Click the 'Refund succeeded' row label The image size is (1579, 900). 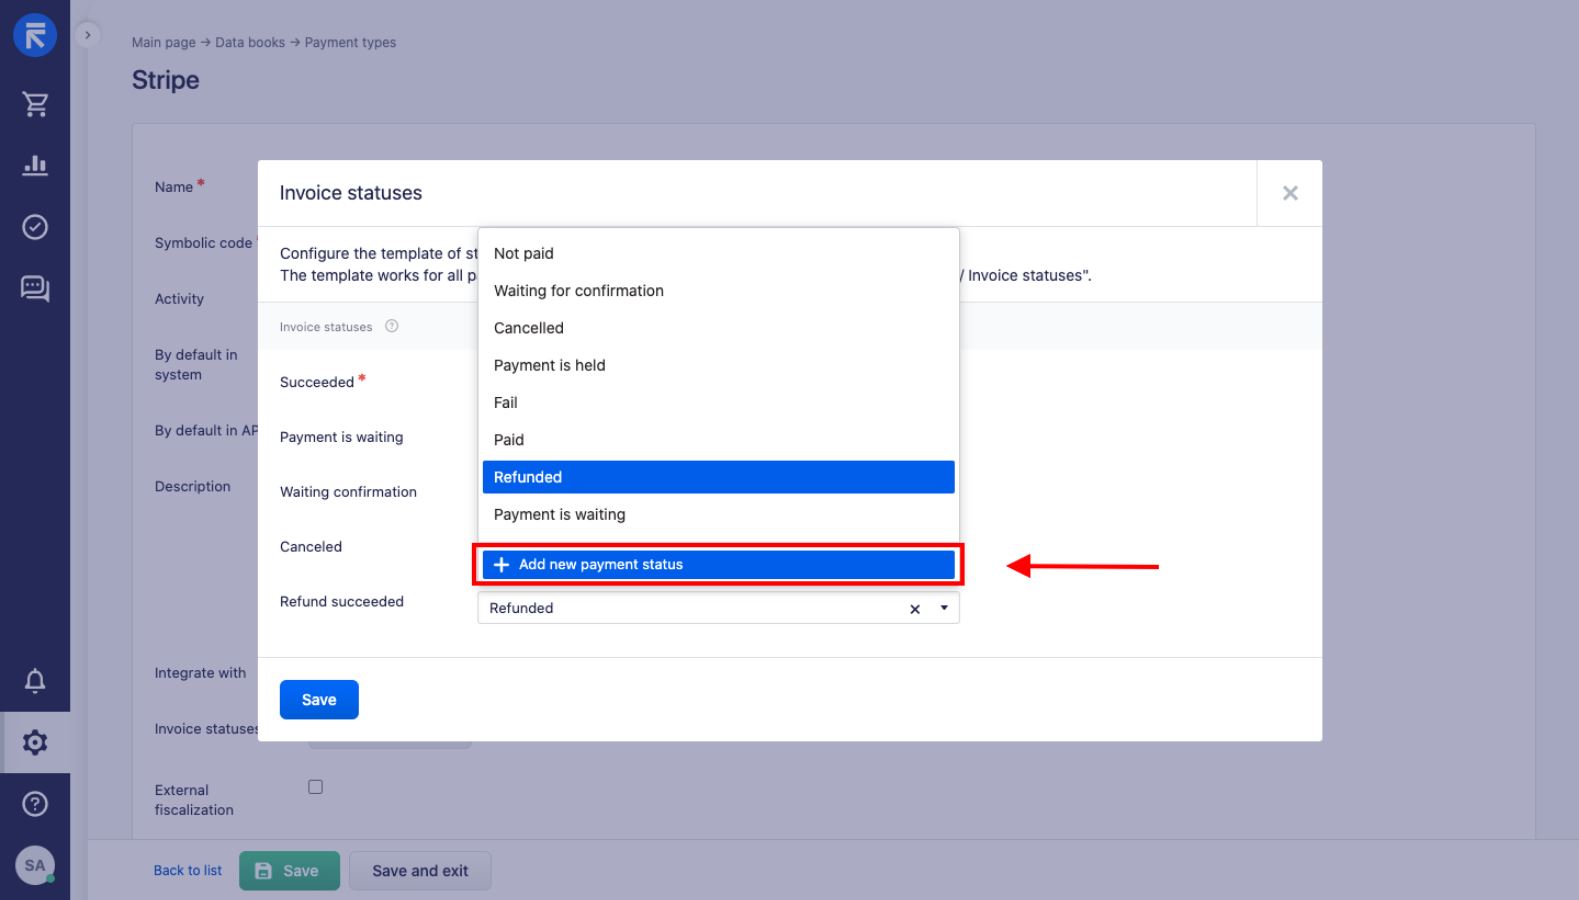(342, 602)
